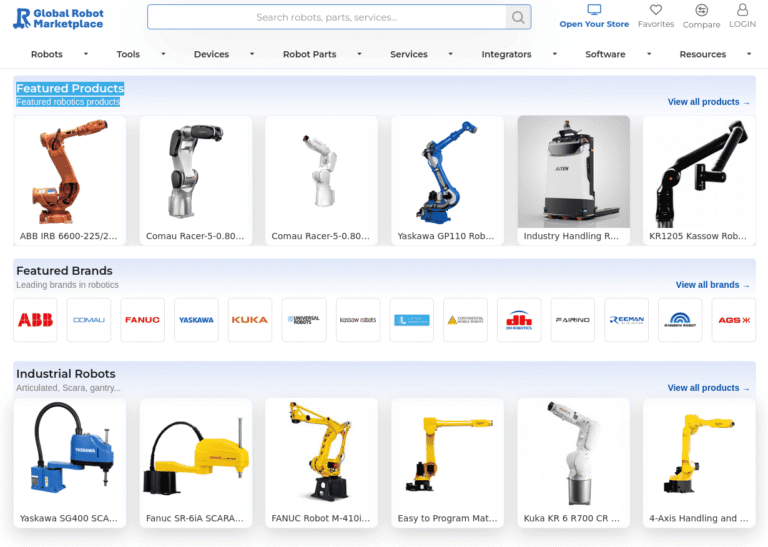This screenshot has height=547, width=768.
Task: Select the Kassow Robots brand logo
Action: (358, 320)
